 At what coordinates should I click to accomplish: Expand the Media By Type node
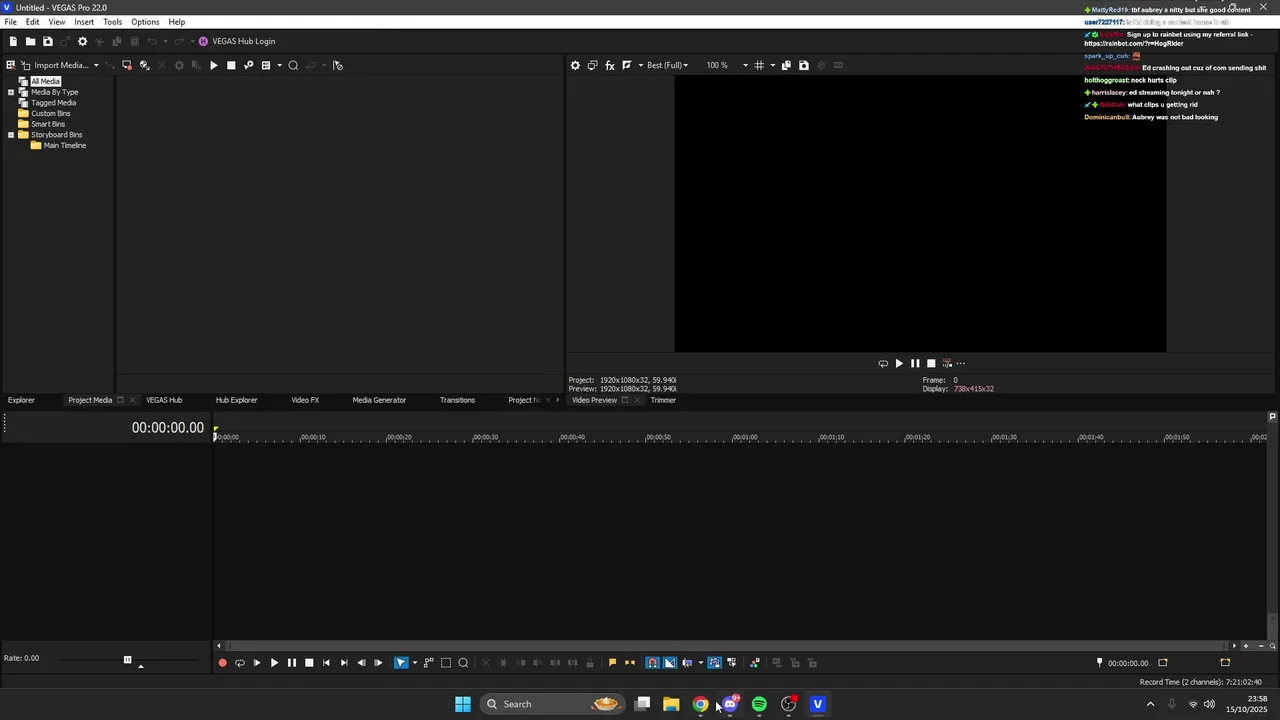point(11,92)
